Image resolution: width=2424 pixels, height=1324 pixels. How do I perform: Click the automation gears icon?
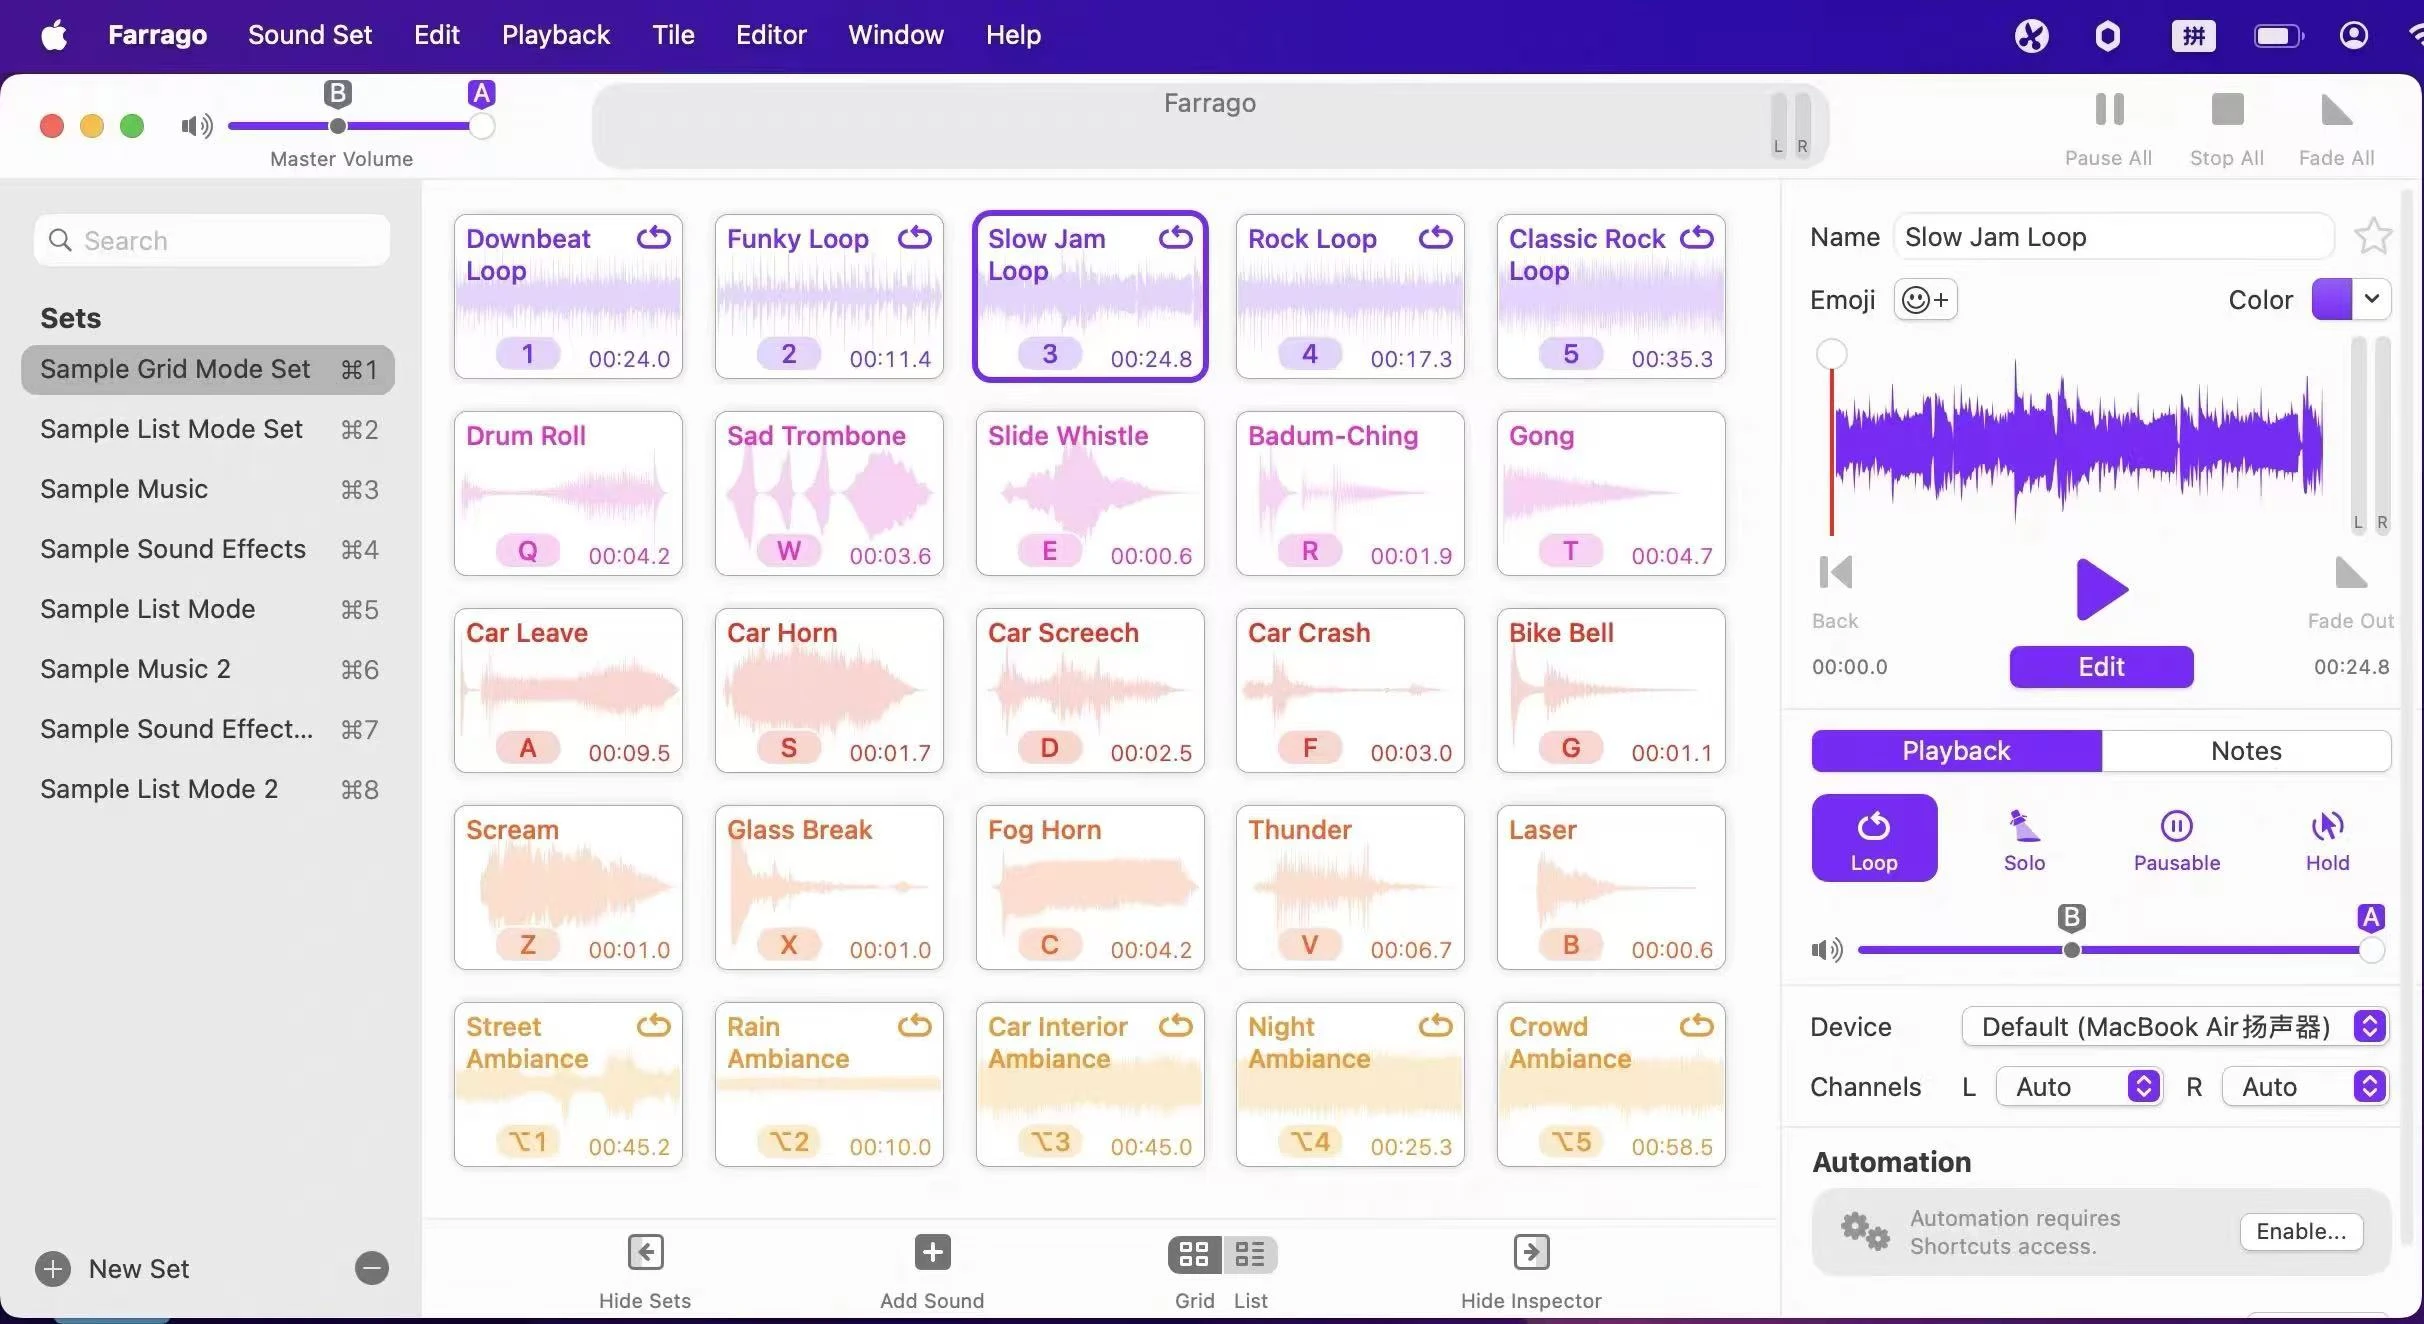(1865, 1231)
